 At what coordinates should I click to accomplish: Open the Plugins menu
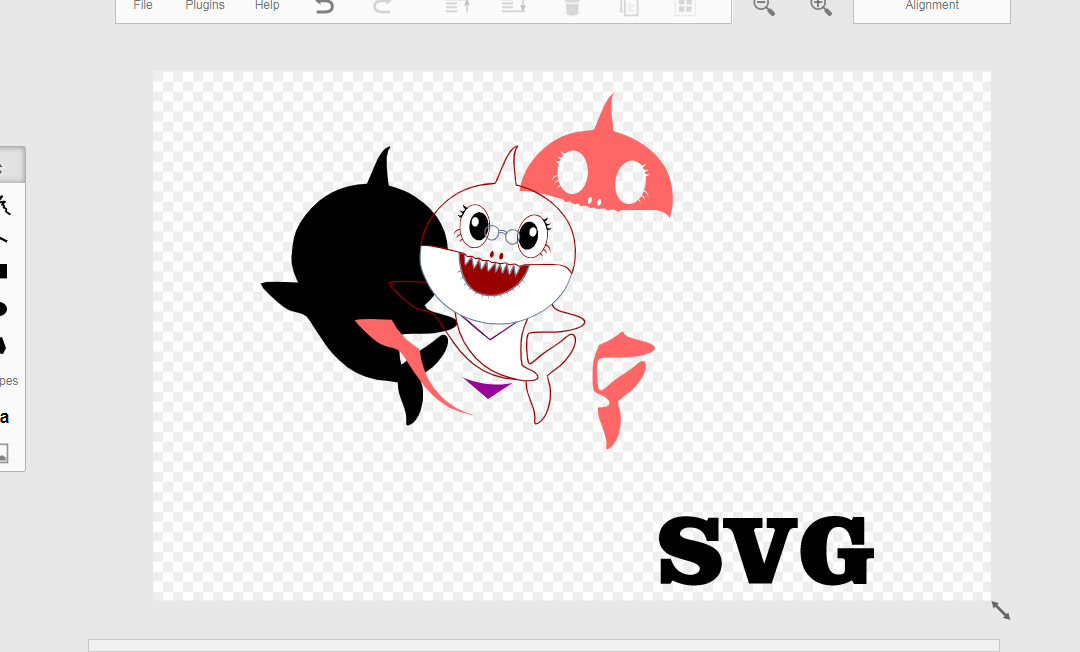click(x=205, y=6)
